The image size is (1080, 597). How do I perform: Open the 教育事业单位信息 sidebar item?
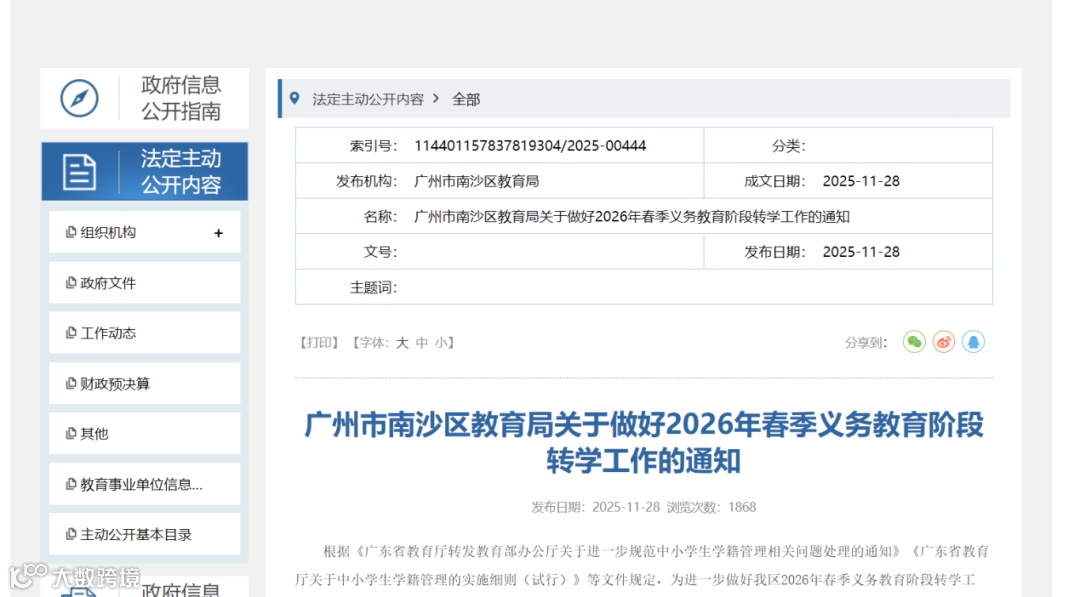145,484
